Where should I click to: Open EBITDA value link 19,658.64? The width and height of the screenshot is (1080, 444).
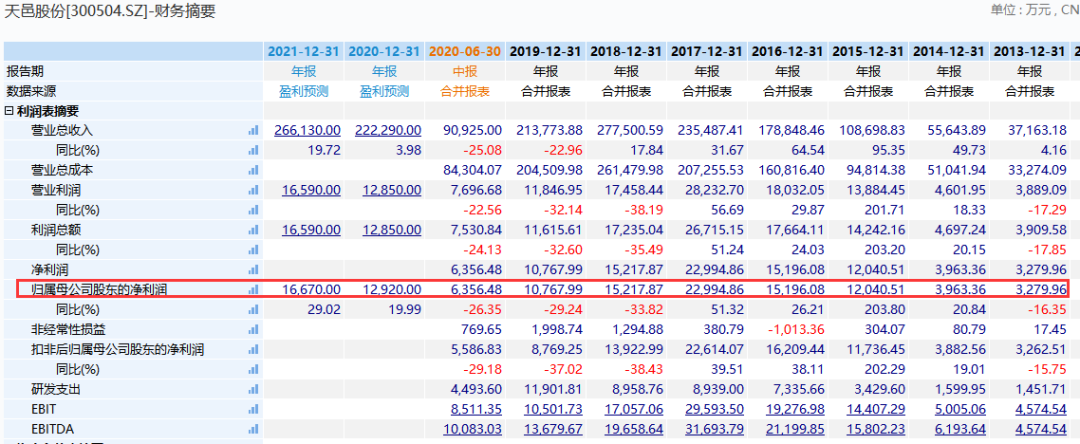(x=634, y=430)
